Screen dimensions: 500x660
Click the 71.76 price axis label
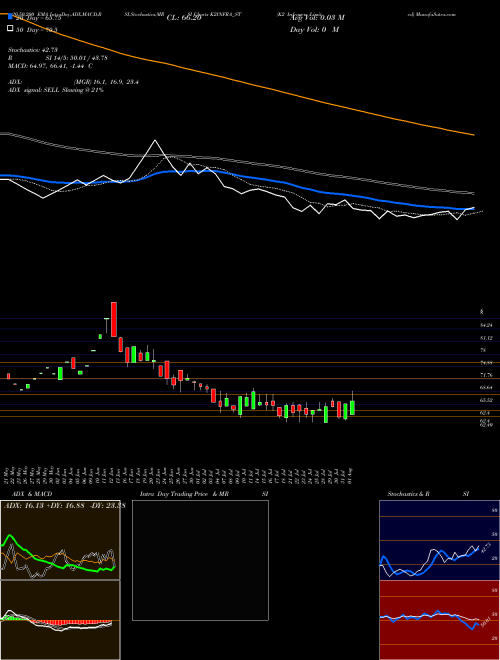(486, 375)
